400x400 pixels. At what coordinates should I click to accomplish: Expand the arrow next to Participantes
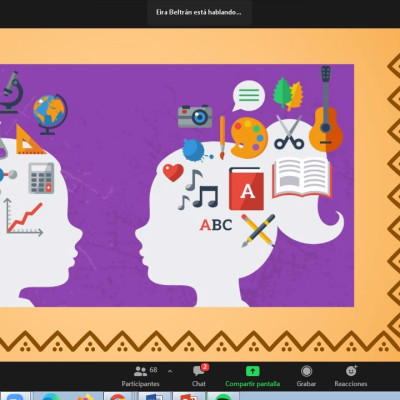(170, 371)
